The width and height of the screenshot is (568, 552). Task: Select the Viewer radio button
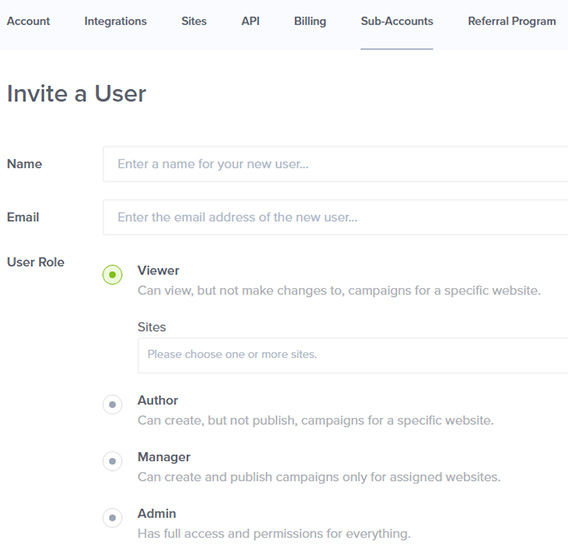112,275
